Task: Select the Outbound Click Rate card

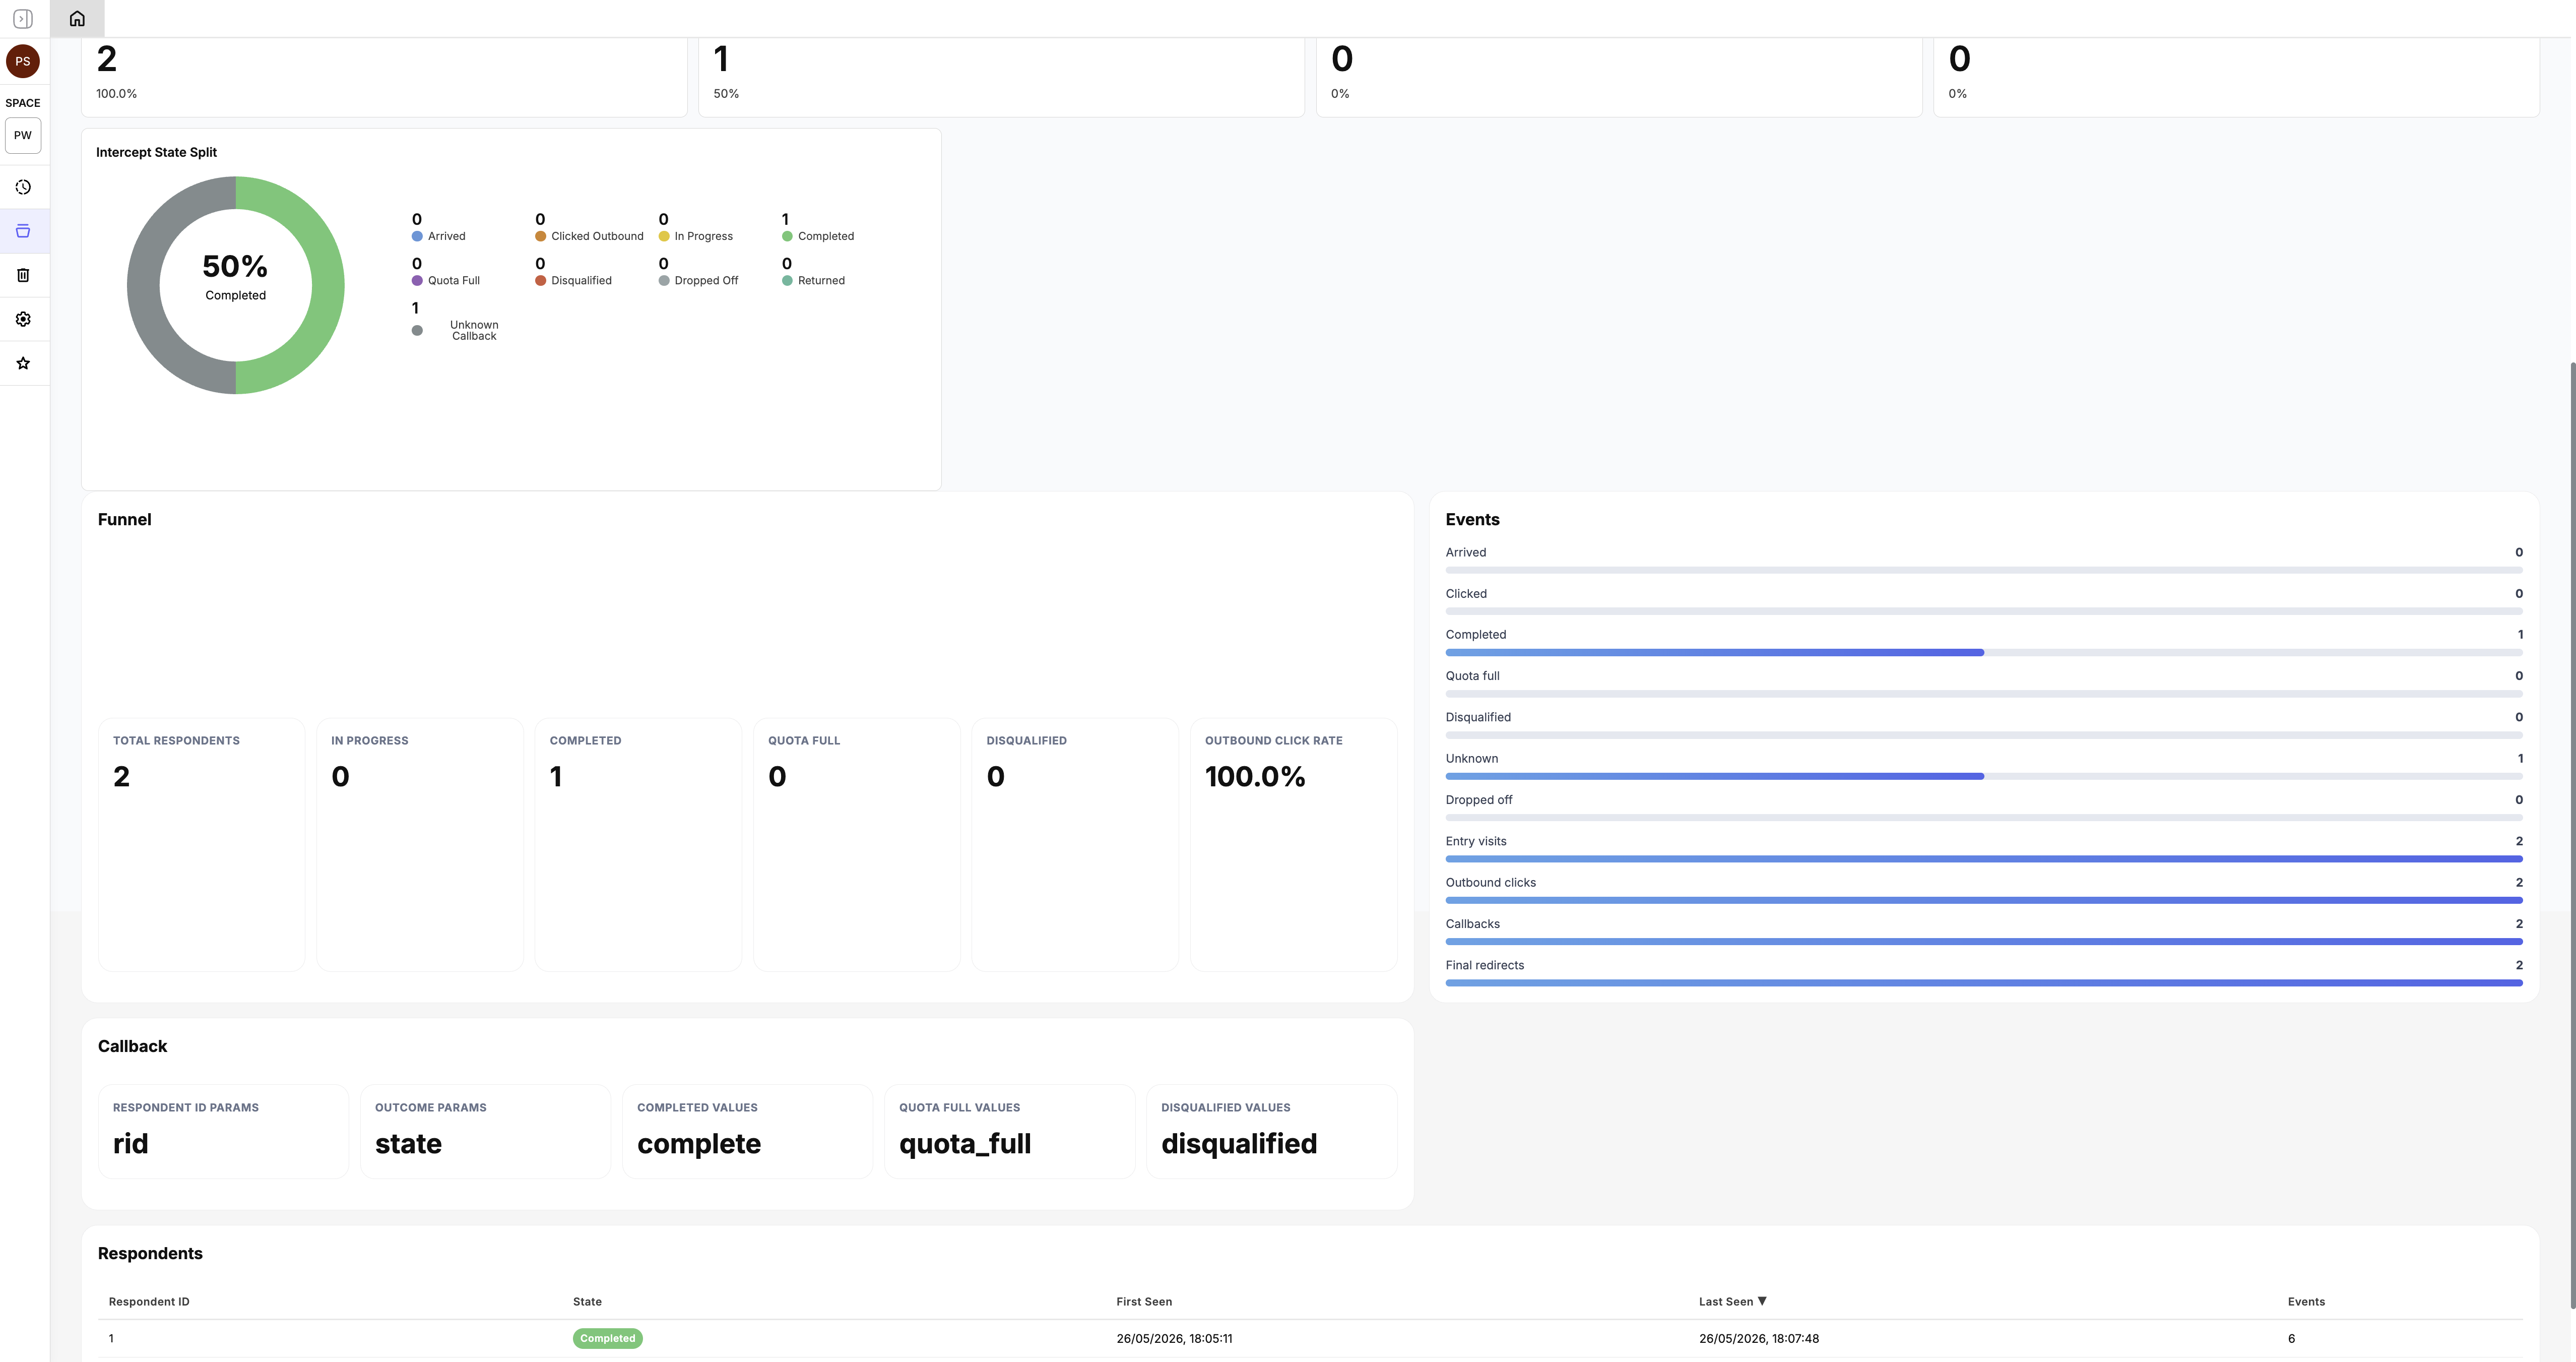Action: coord(1294,844)
